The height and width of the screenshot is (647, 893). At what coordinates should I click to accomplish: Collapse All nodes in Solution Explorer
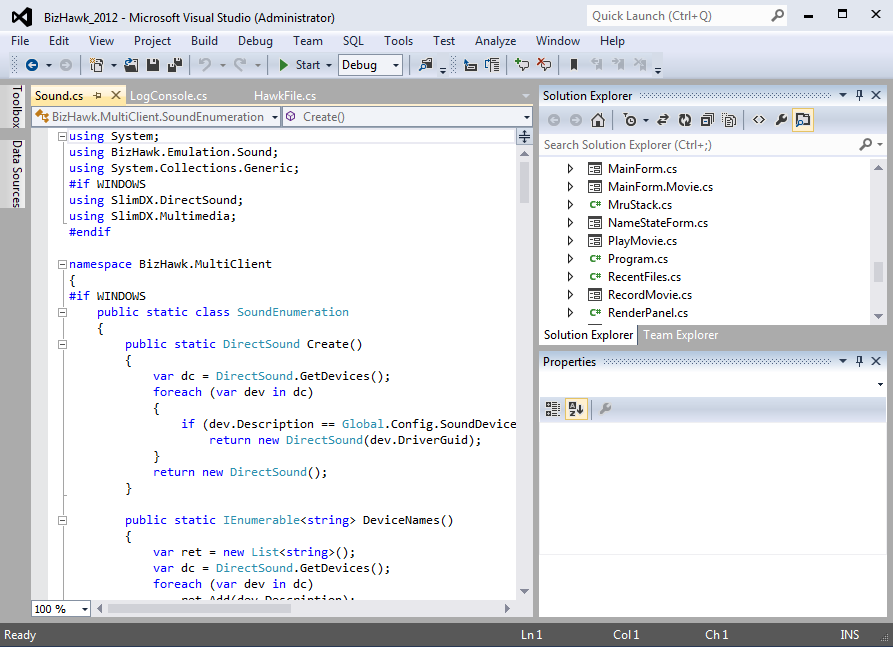[707, 120]
